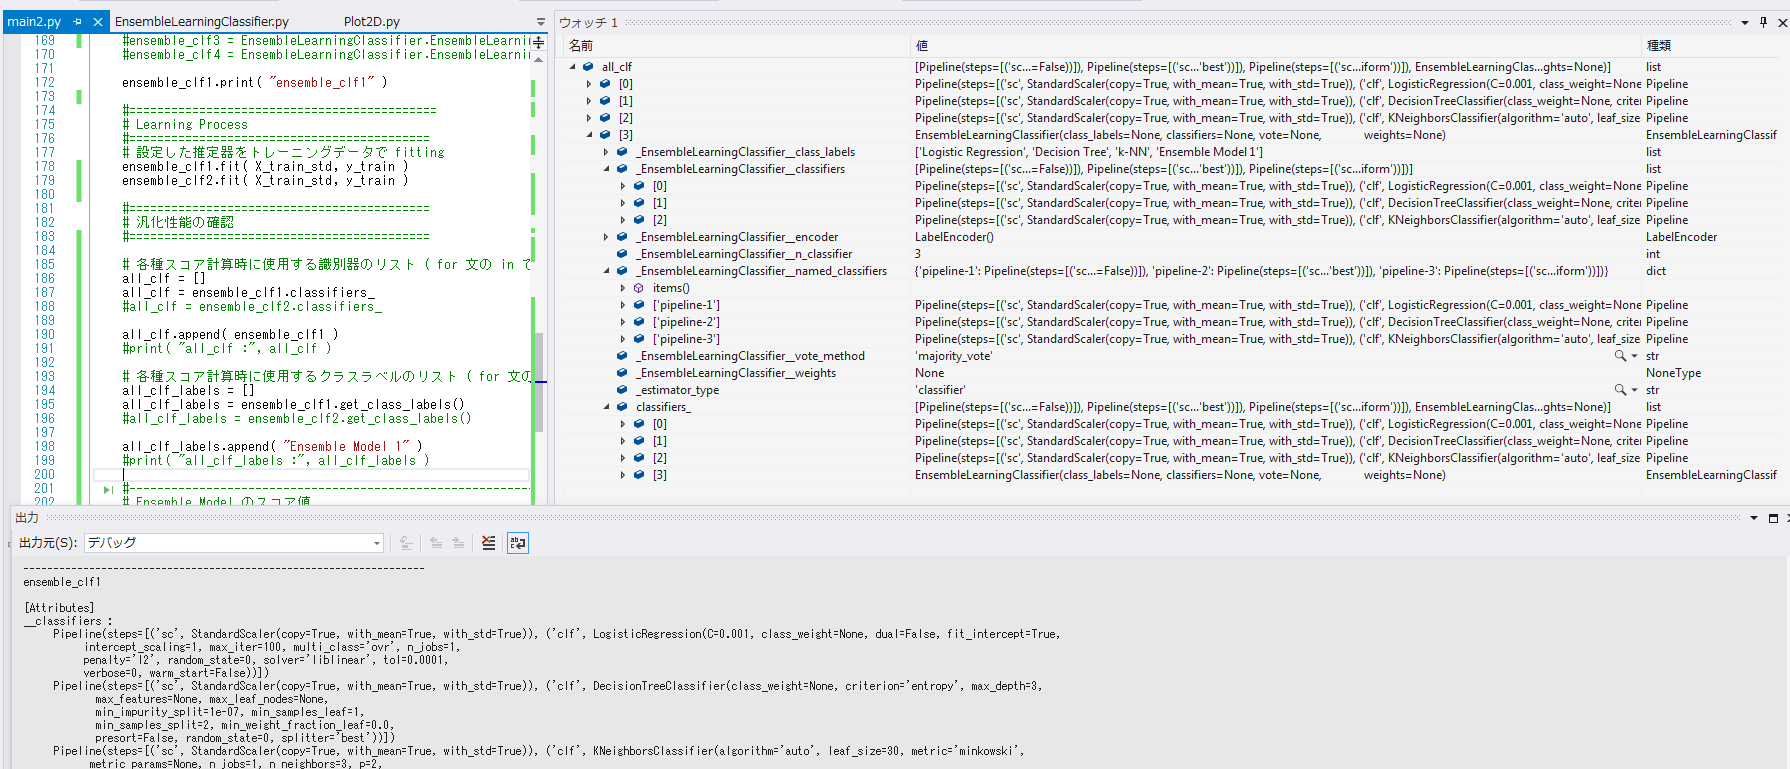Maximize the 出力 output panel

tap(1773, 518)
